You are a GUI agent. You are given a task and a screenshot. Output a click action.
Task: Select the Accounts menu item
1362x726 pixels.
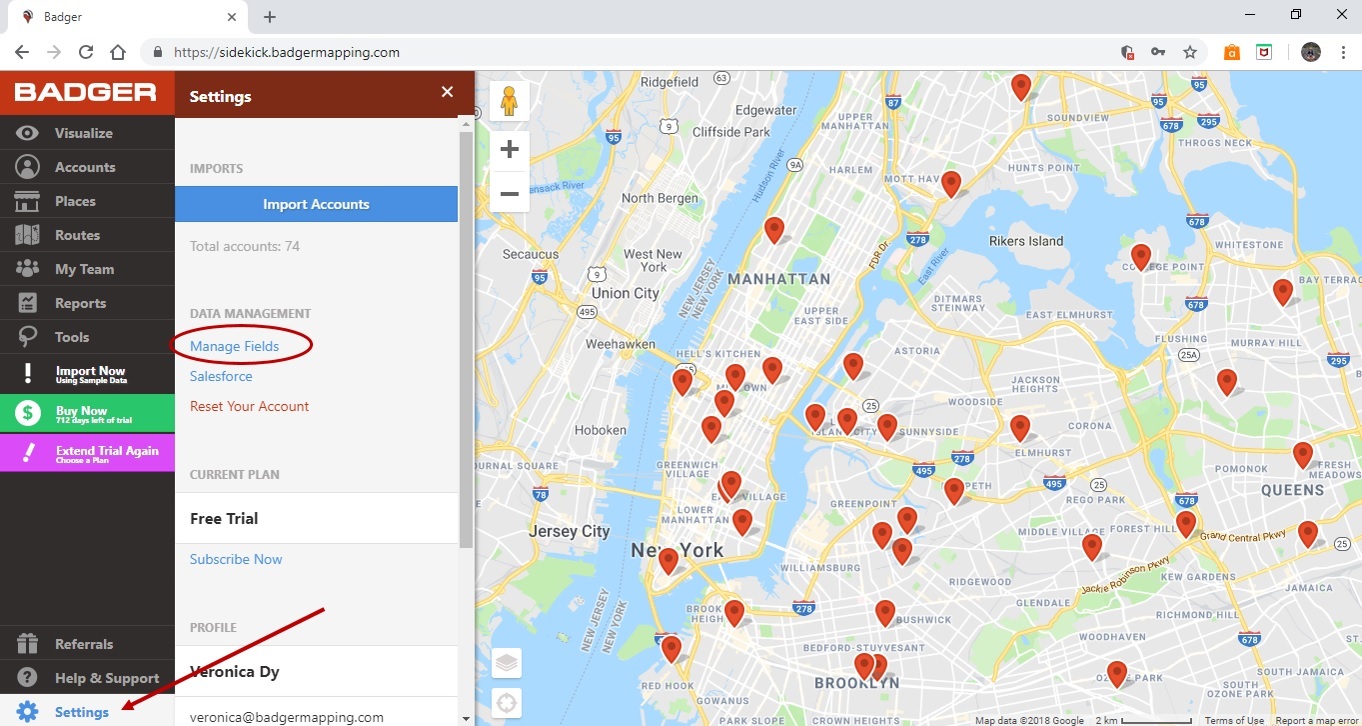87,167
